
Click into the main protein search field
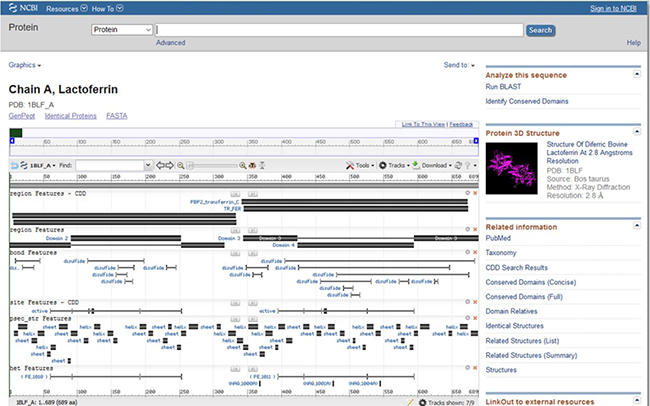pos(339,30)
